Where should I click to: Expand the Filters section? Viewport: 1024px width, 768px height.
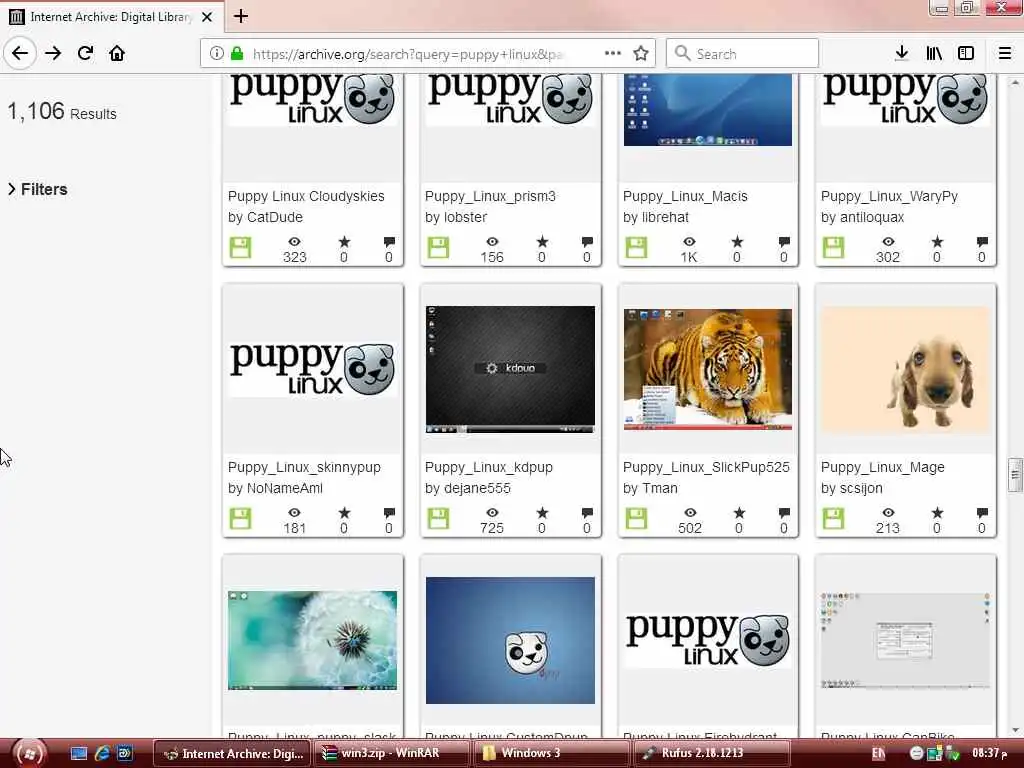coord(38,189)
